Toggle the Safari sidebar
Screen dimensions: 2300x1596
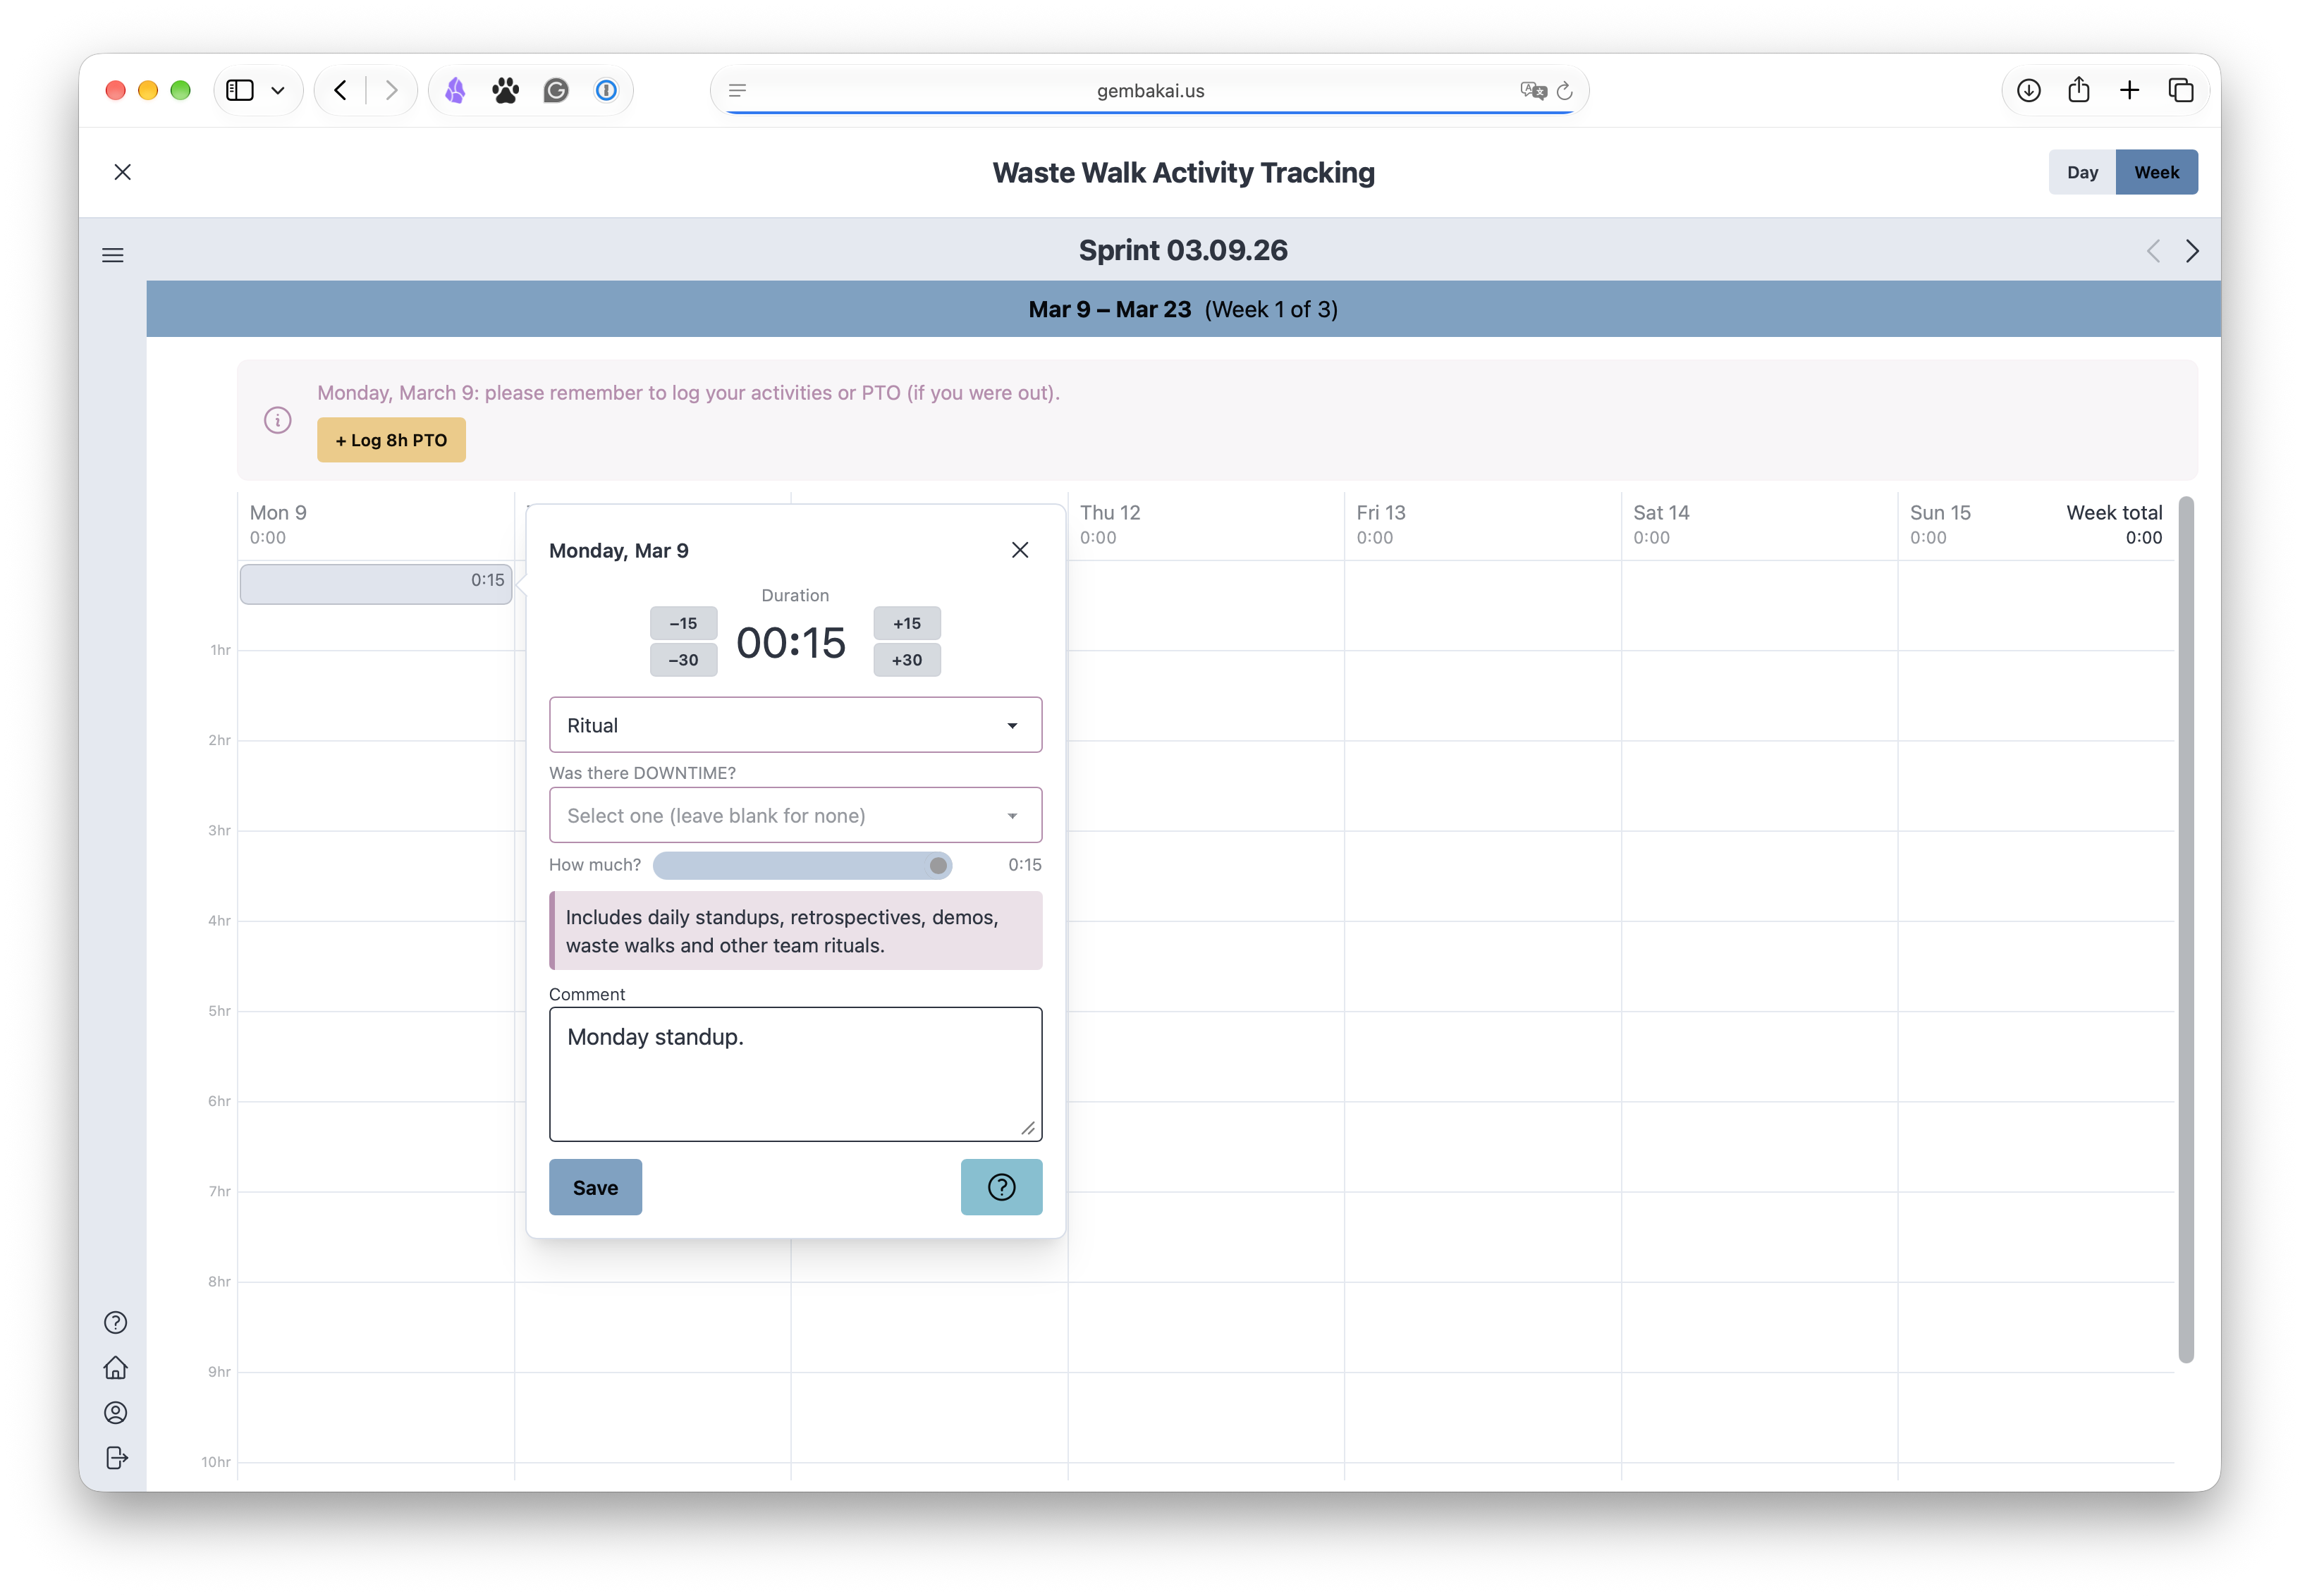[240, 91]
